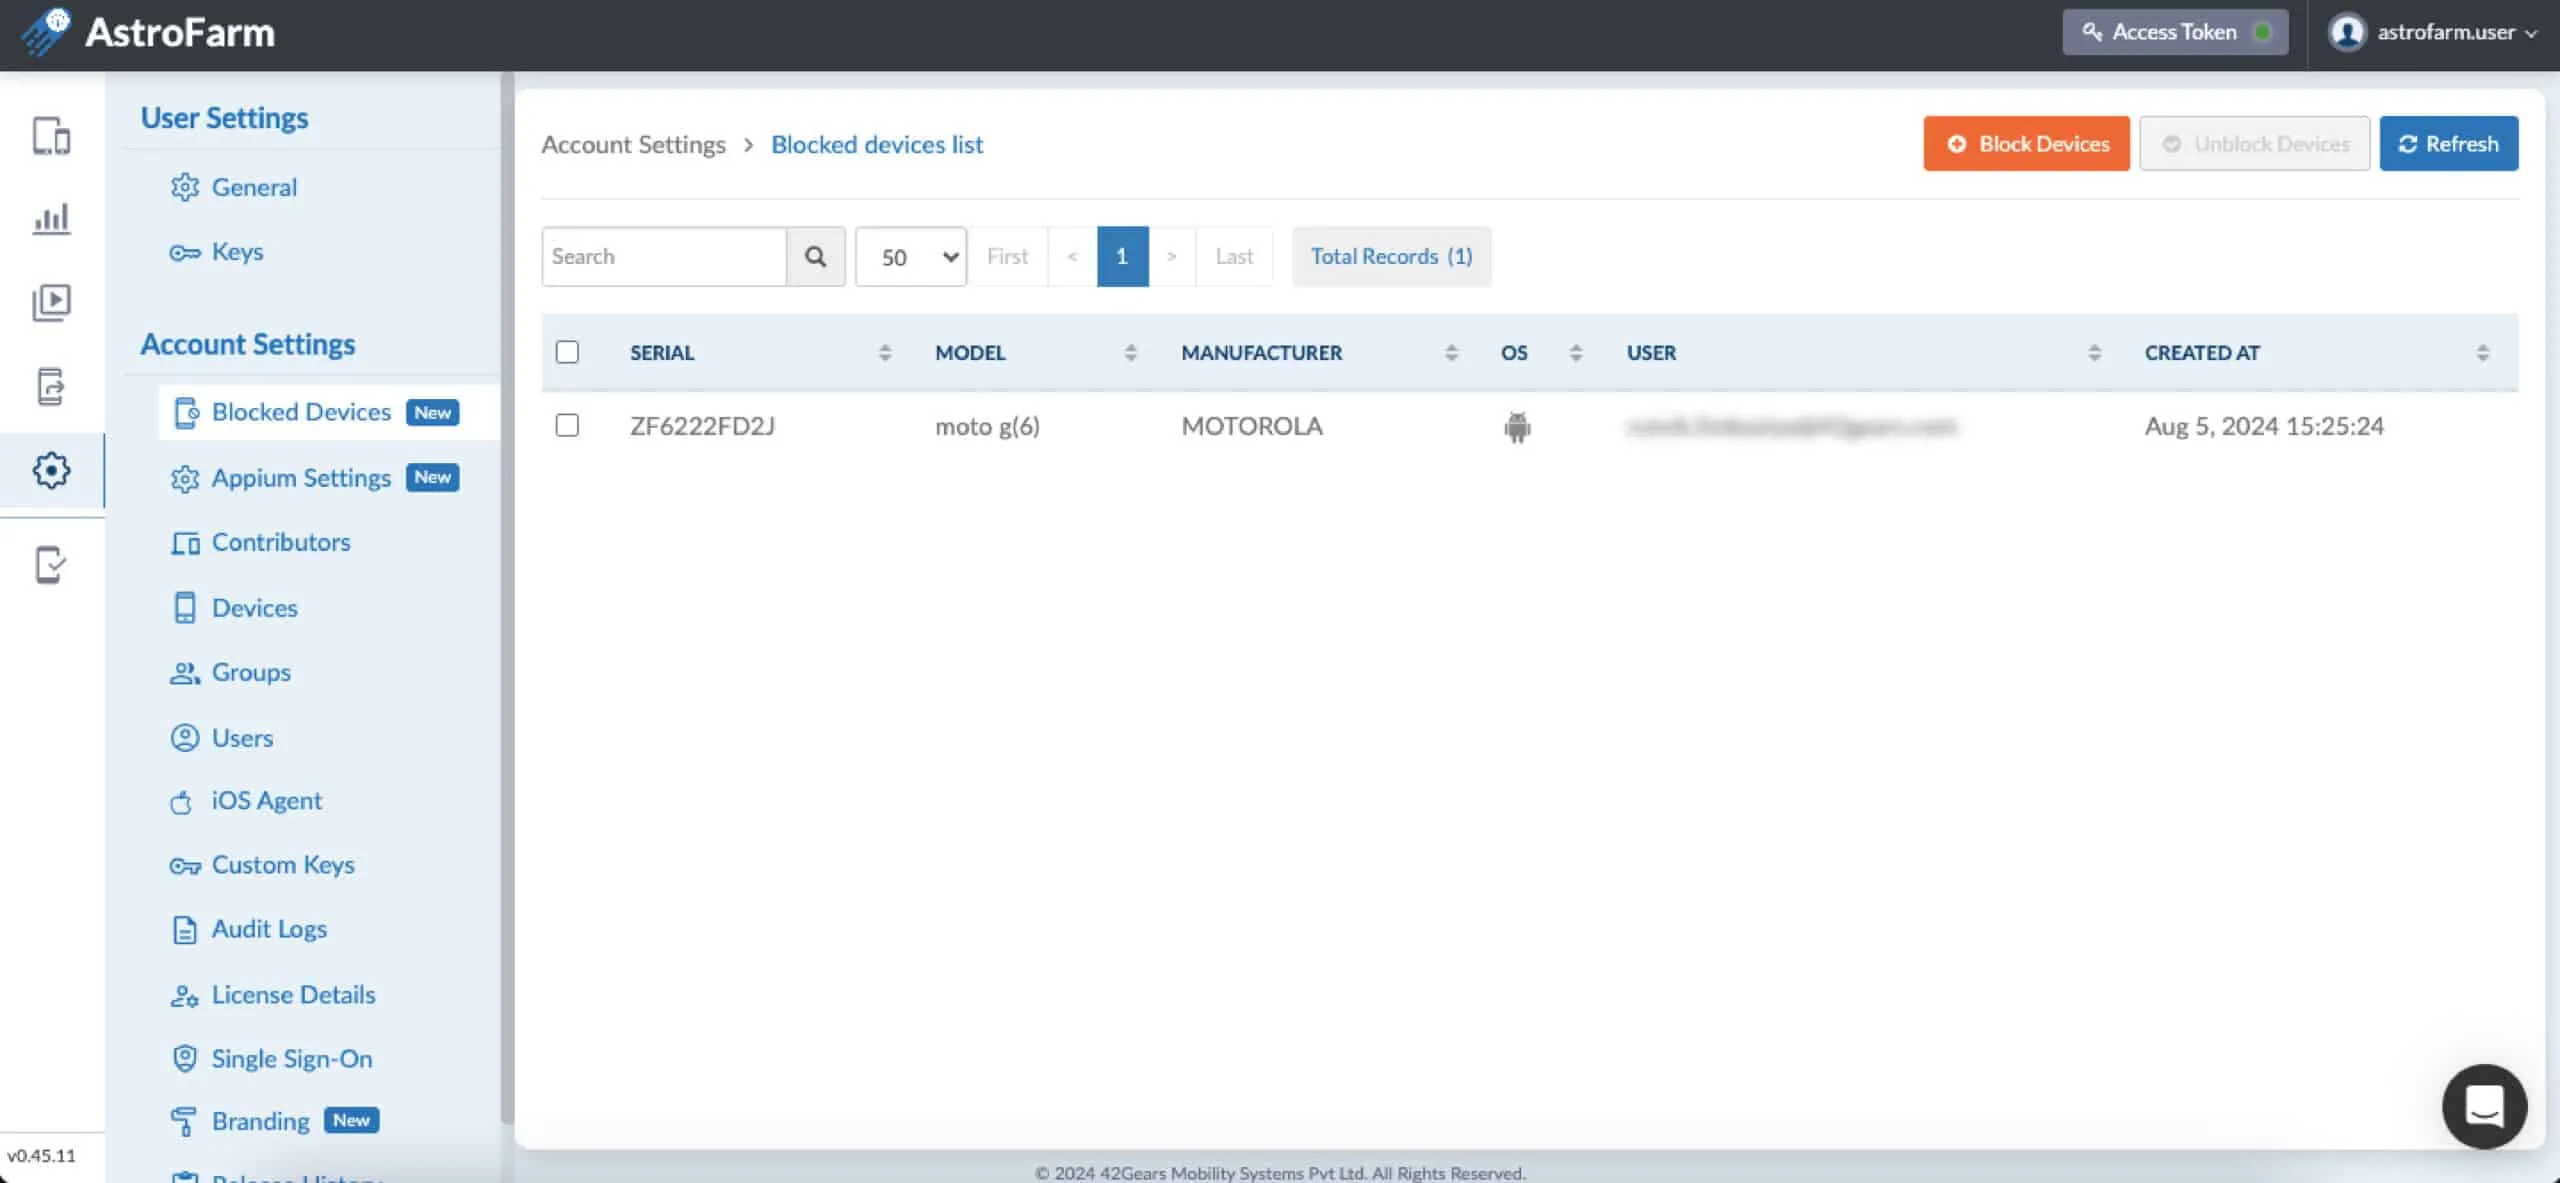Click the green Access Token status dot
Screen dimensions: 2560x1183
pyautogui.click(x=2262, y=32)
